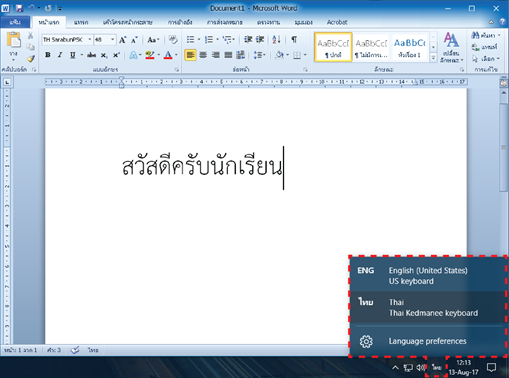Activate the Format Painter brush
509x378 pixels.
click(31, 59)
